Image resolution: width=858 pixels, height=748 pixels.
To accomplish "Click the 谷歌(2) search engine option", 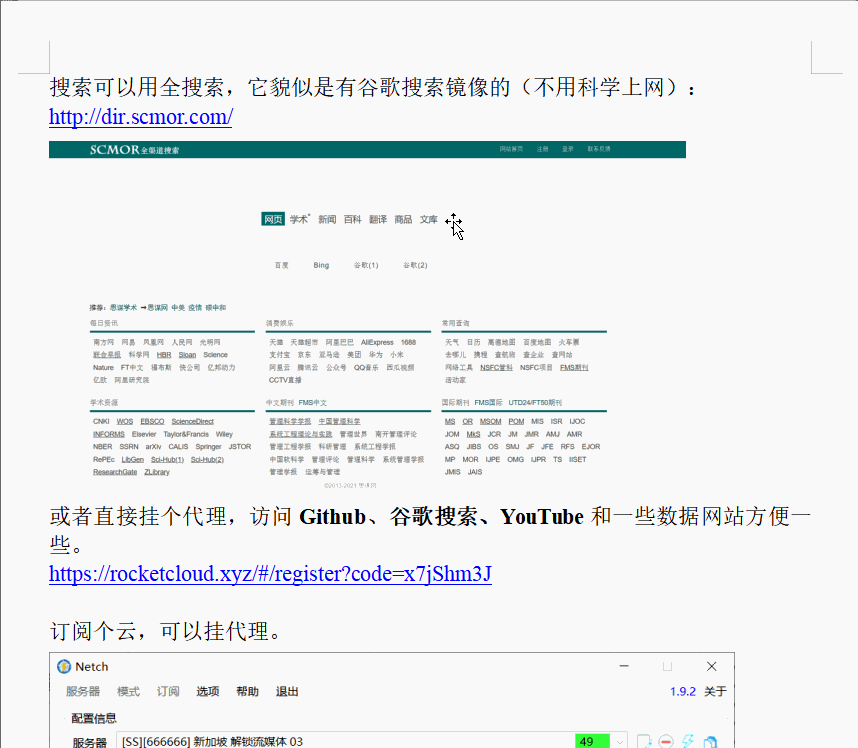I will click(x=415, y=265).
